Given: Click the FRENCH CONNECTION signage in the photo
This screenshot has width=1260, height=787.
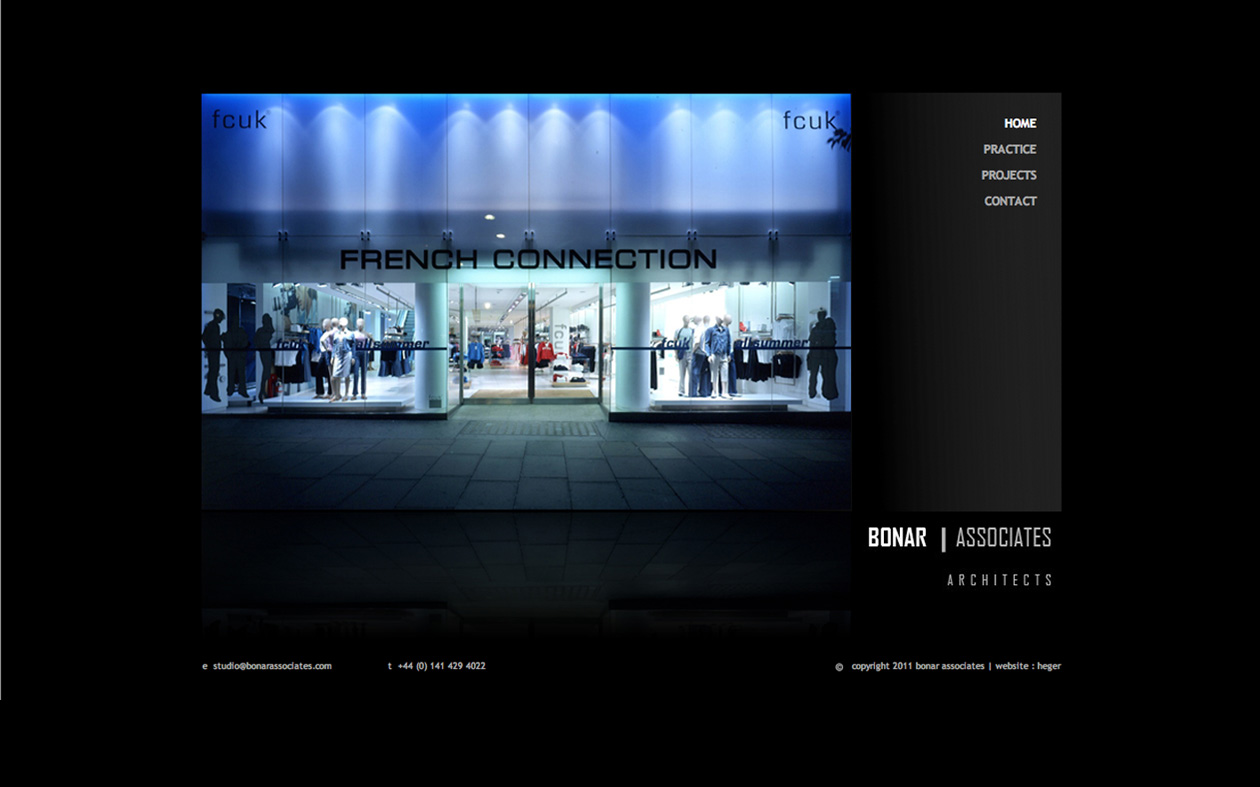Looking at the screenshot, I should pyautogui.click(x=528, y=258).
